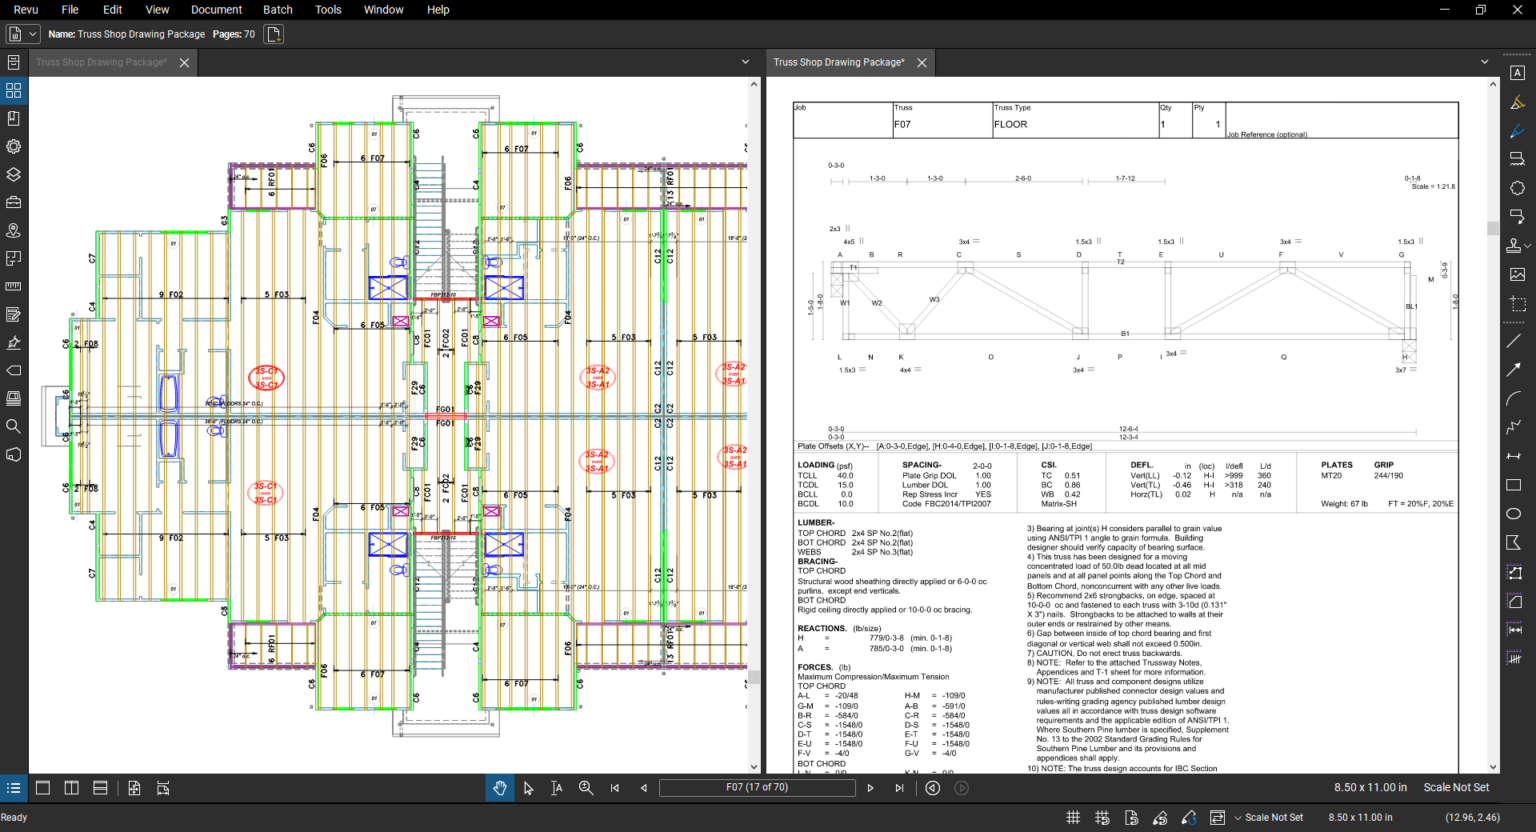Screen dimensions: 1536x832
Task: Open the Layers panel icon
Action: pos(13,174)
